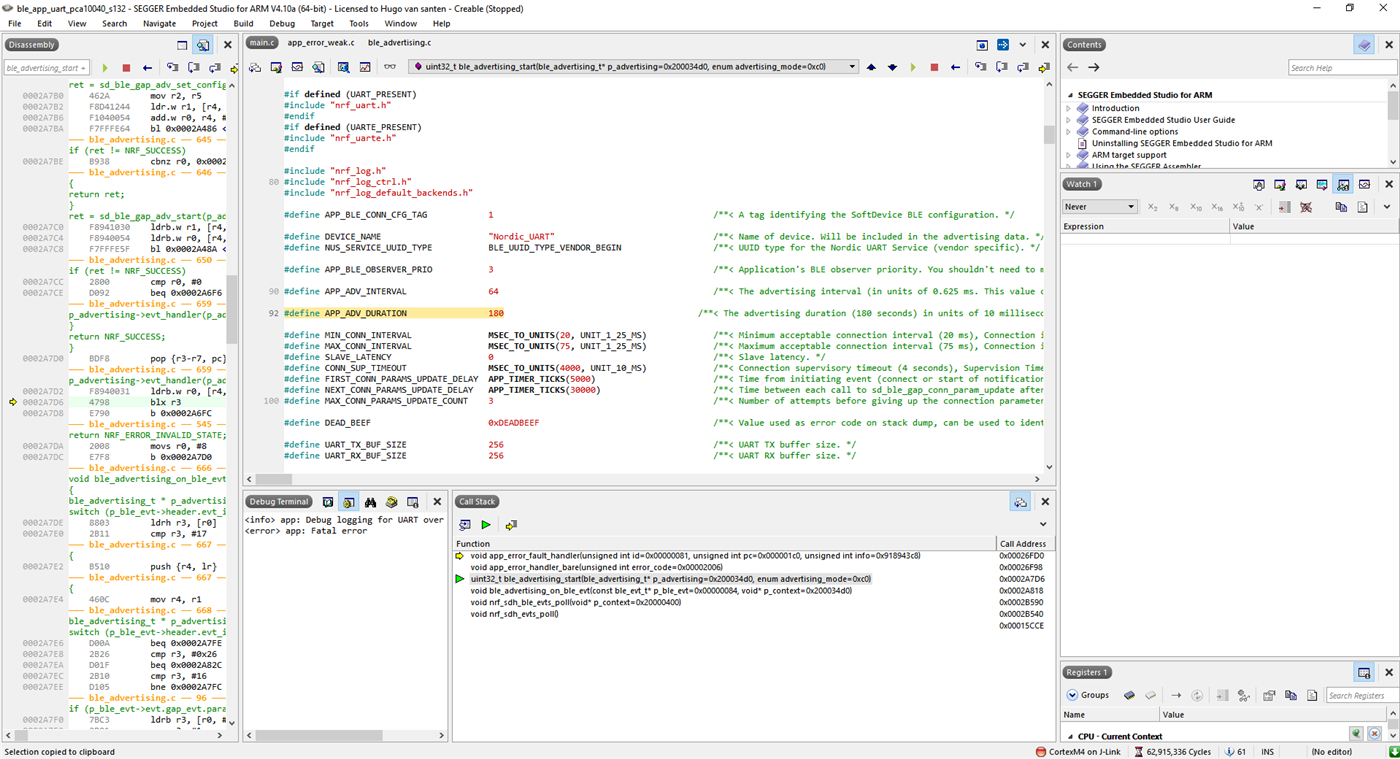
Task: Click the Search Help input field
Action: point(1340,68)
